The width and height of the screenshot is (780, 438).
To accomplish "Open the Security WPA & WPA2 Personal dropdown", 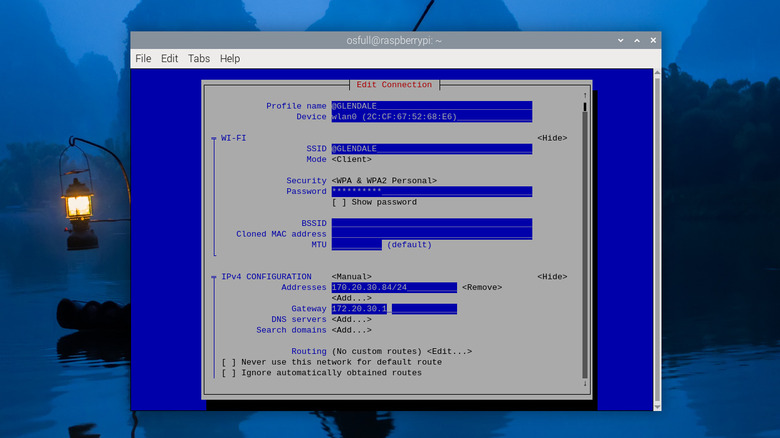I will point(384,181).
